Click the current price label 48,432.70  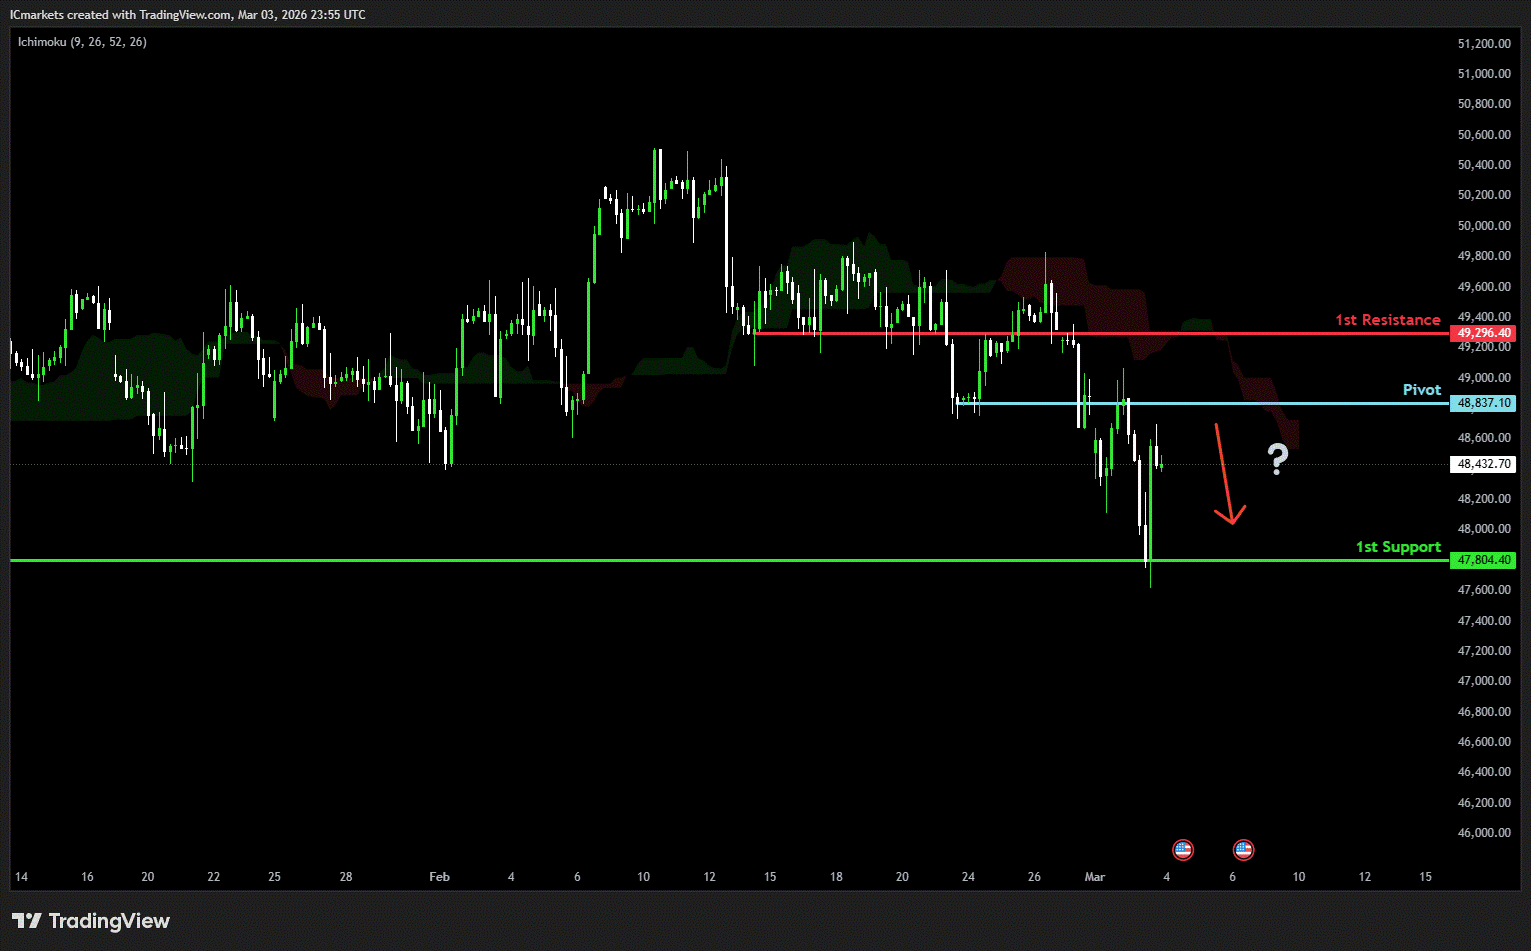coord(1484,464)
